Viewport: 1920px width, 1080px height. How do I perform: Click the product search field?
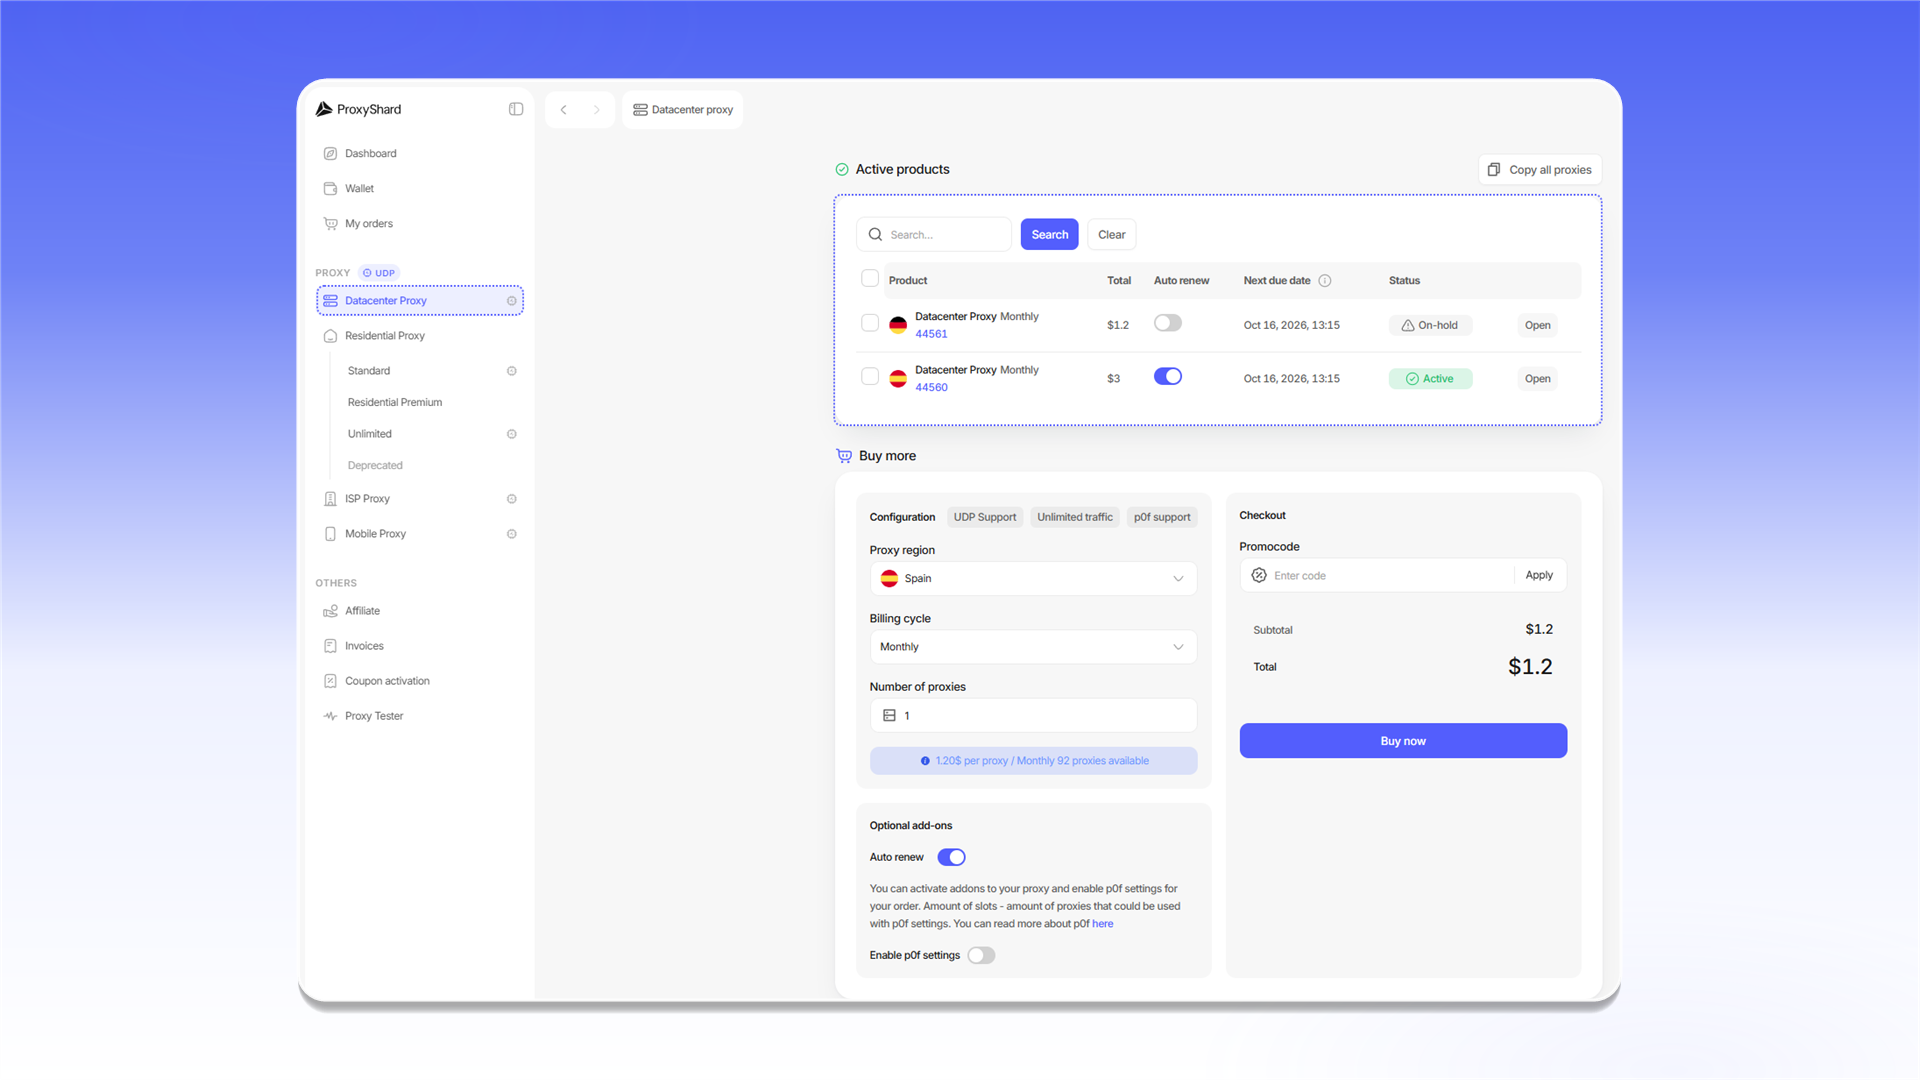click(x=934, y=234)
